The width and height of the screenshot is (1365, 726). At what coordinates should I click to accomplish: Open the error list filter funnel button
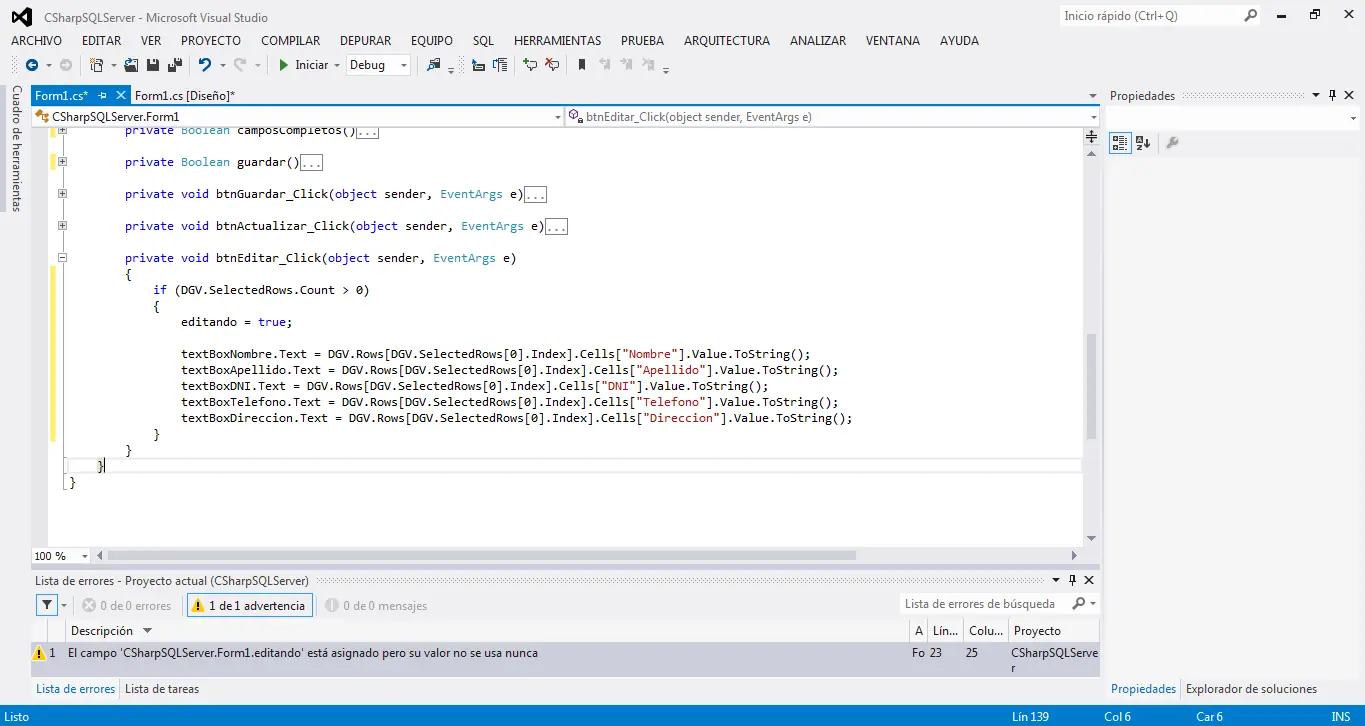(x=47, y=605)
